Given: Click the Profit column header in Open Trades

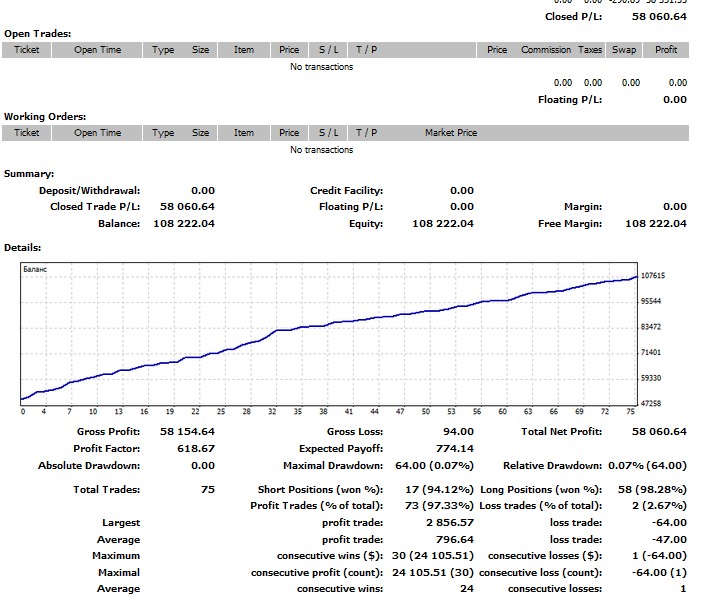Looking at the screenshot, I should tap(666, 50).
